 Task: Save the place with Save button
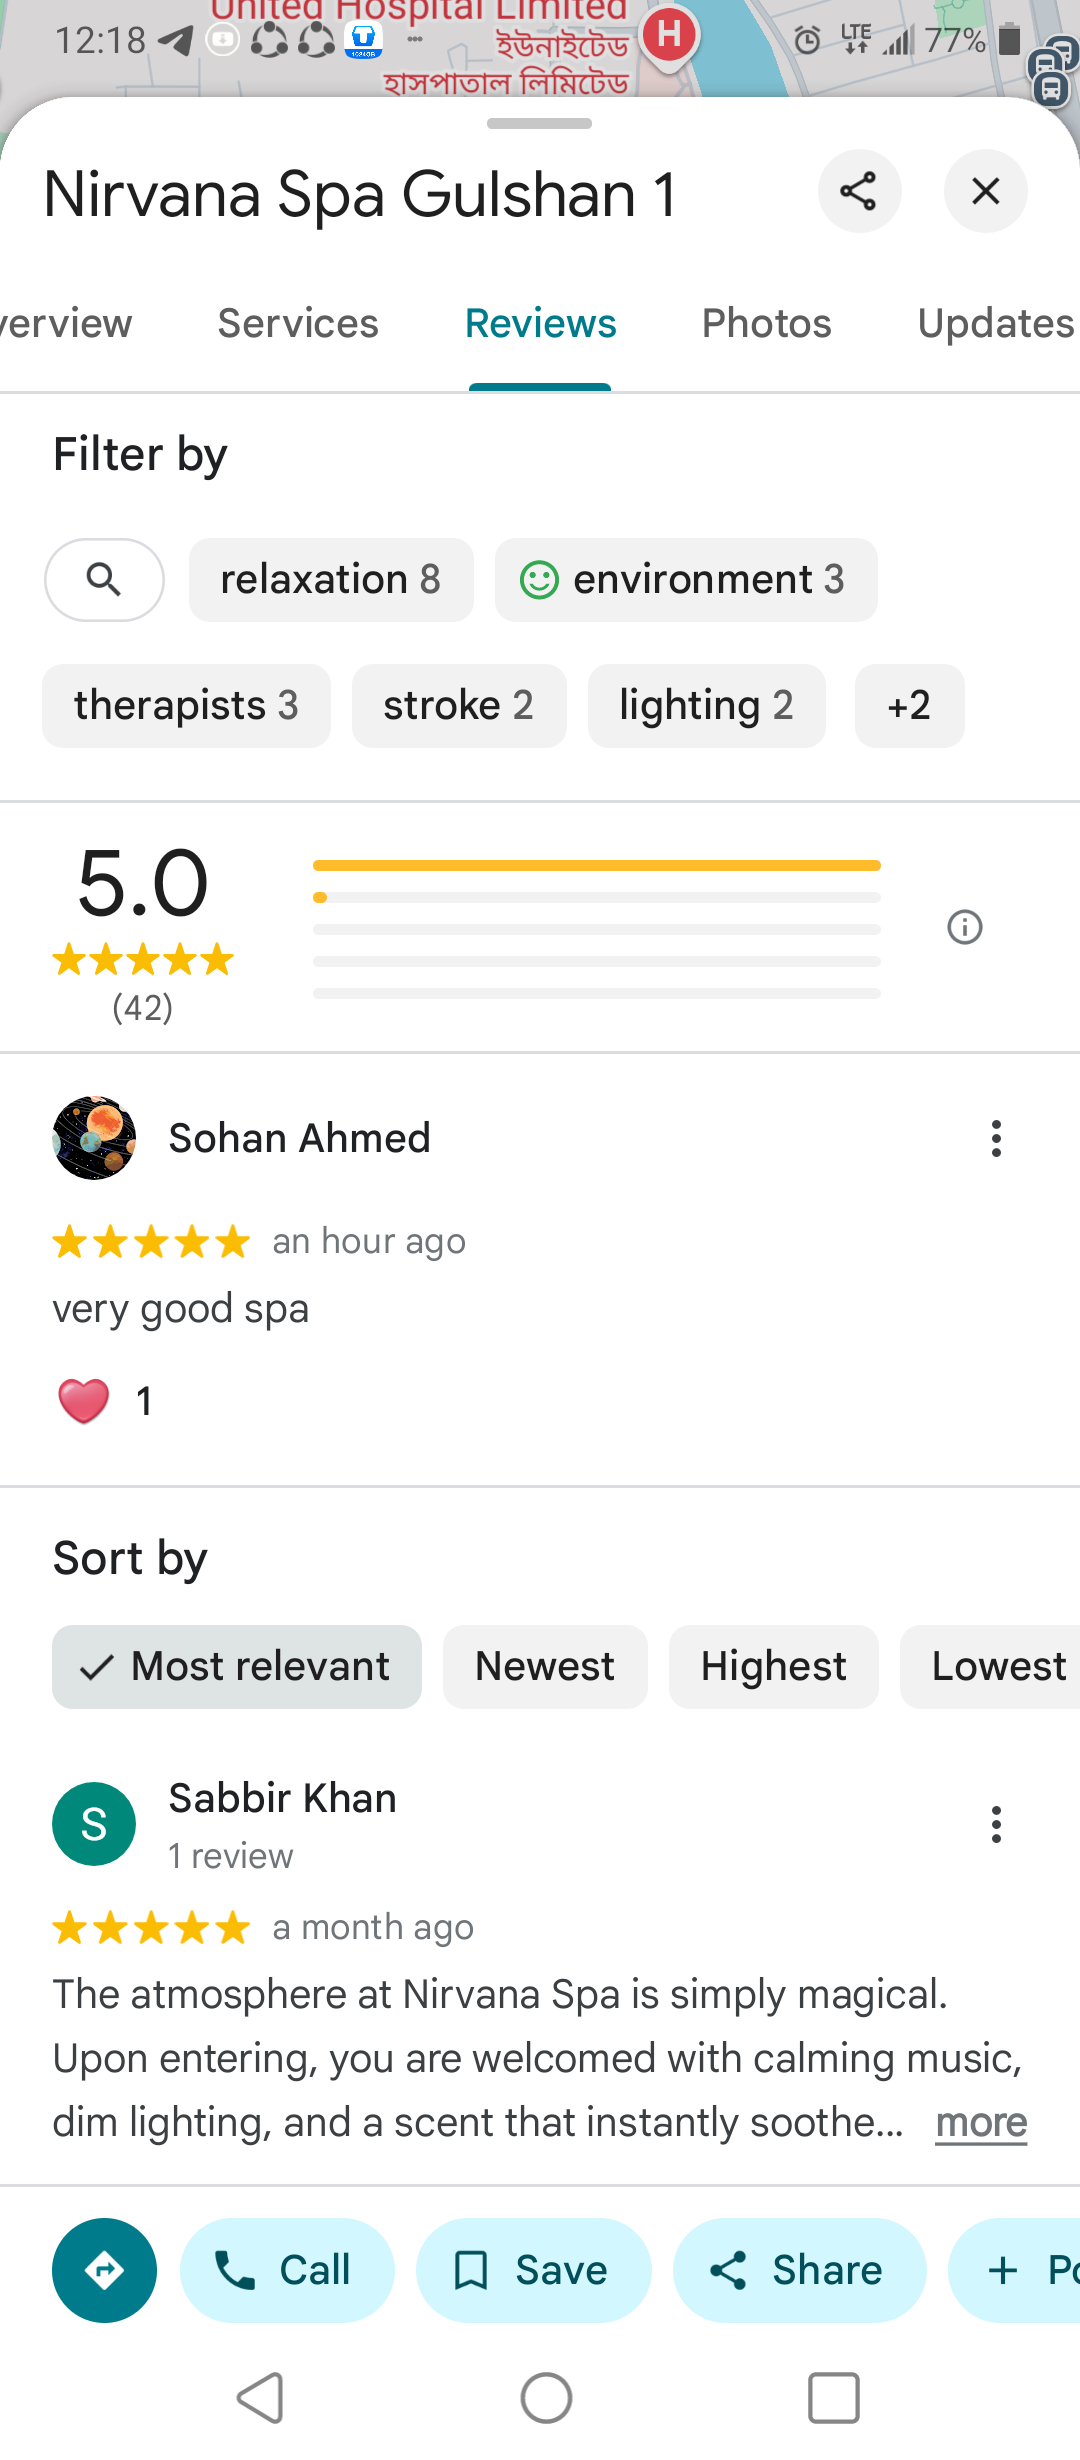coord(533,2270)
